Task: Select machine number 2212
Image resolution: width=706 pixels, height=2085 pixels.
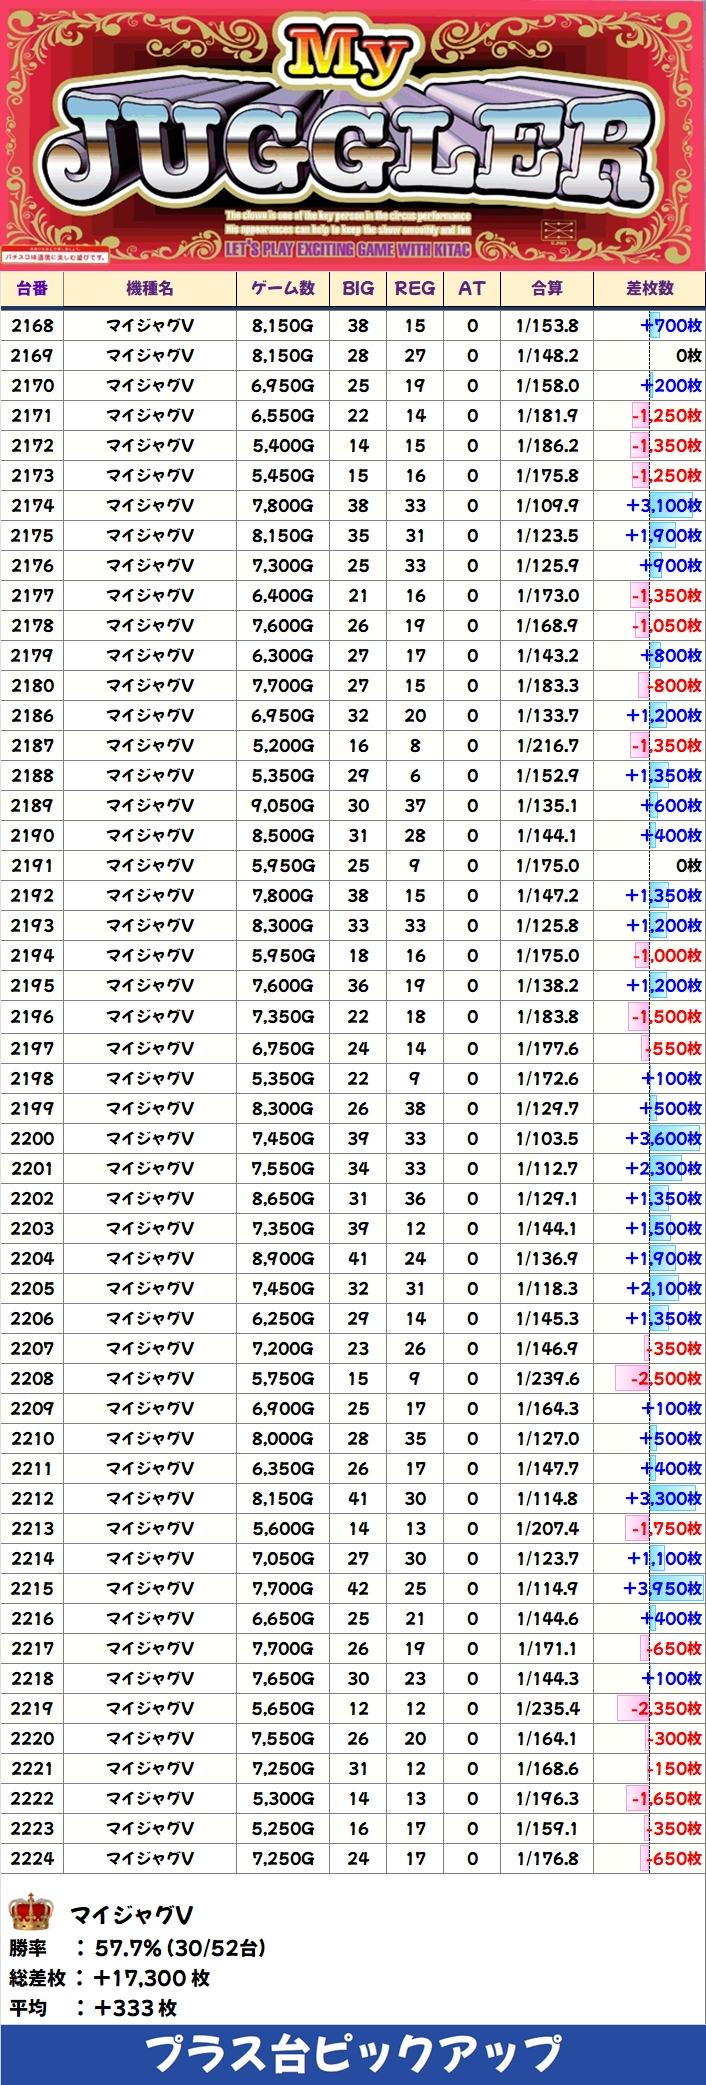Action: [x=32, y=1498]
